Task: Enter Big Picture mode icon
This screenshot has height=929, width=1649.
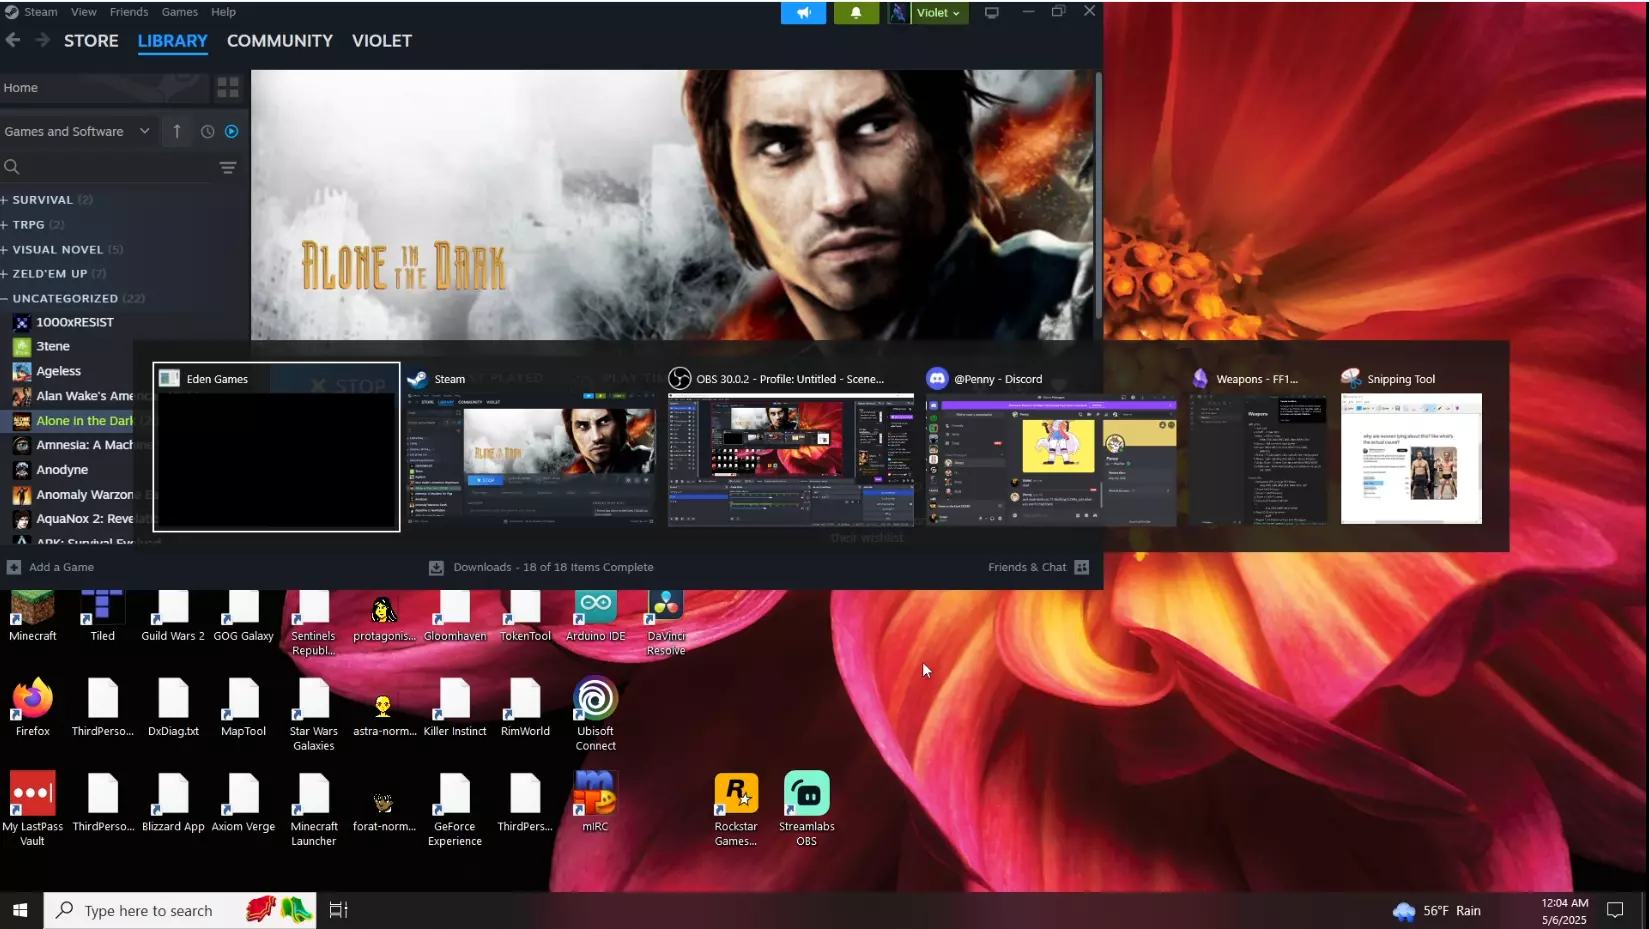Action: tap(992, 12)
